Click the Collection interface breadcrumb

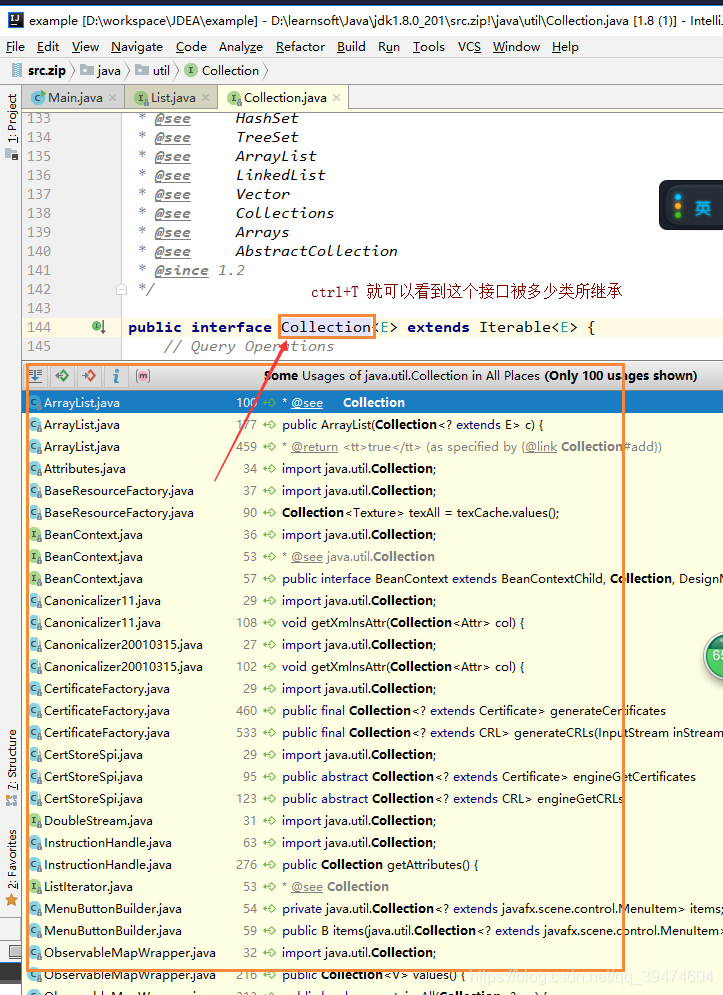(222, 70)
